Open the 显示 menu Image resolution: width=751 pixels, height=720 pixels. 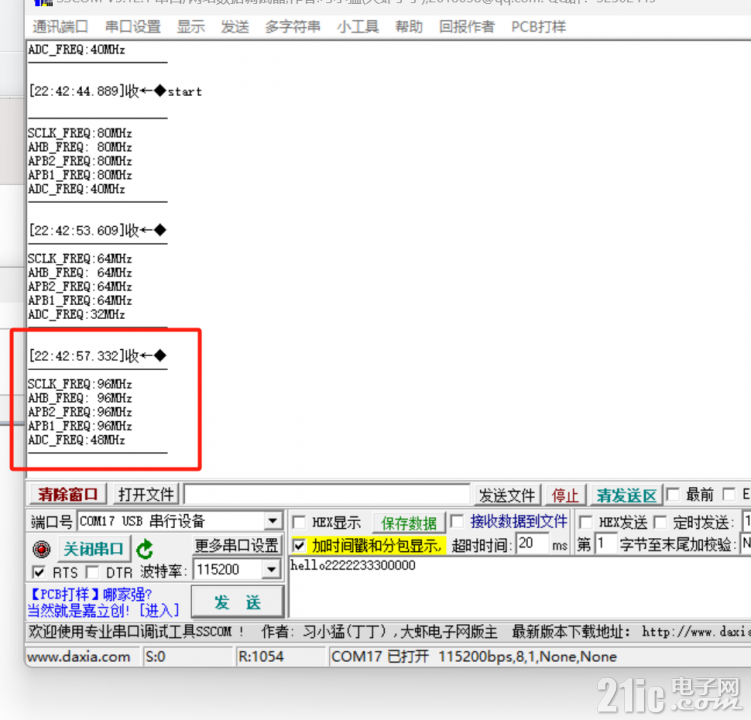tap(191, 26)
